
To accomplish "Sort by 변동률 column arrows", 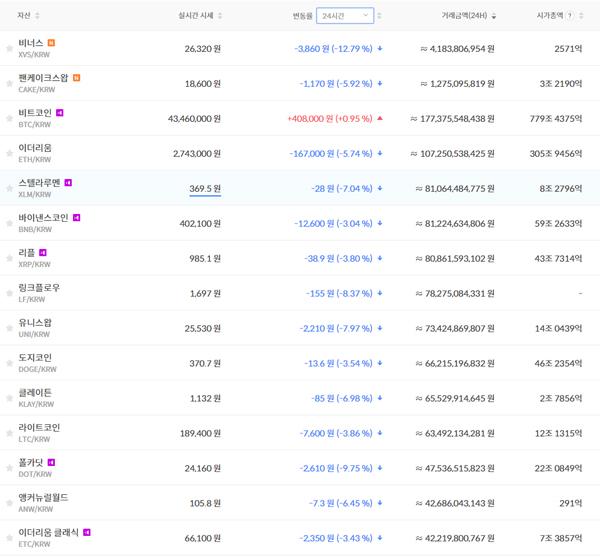I will [379, 16].
